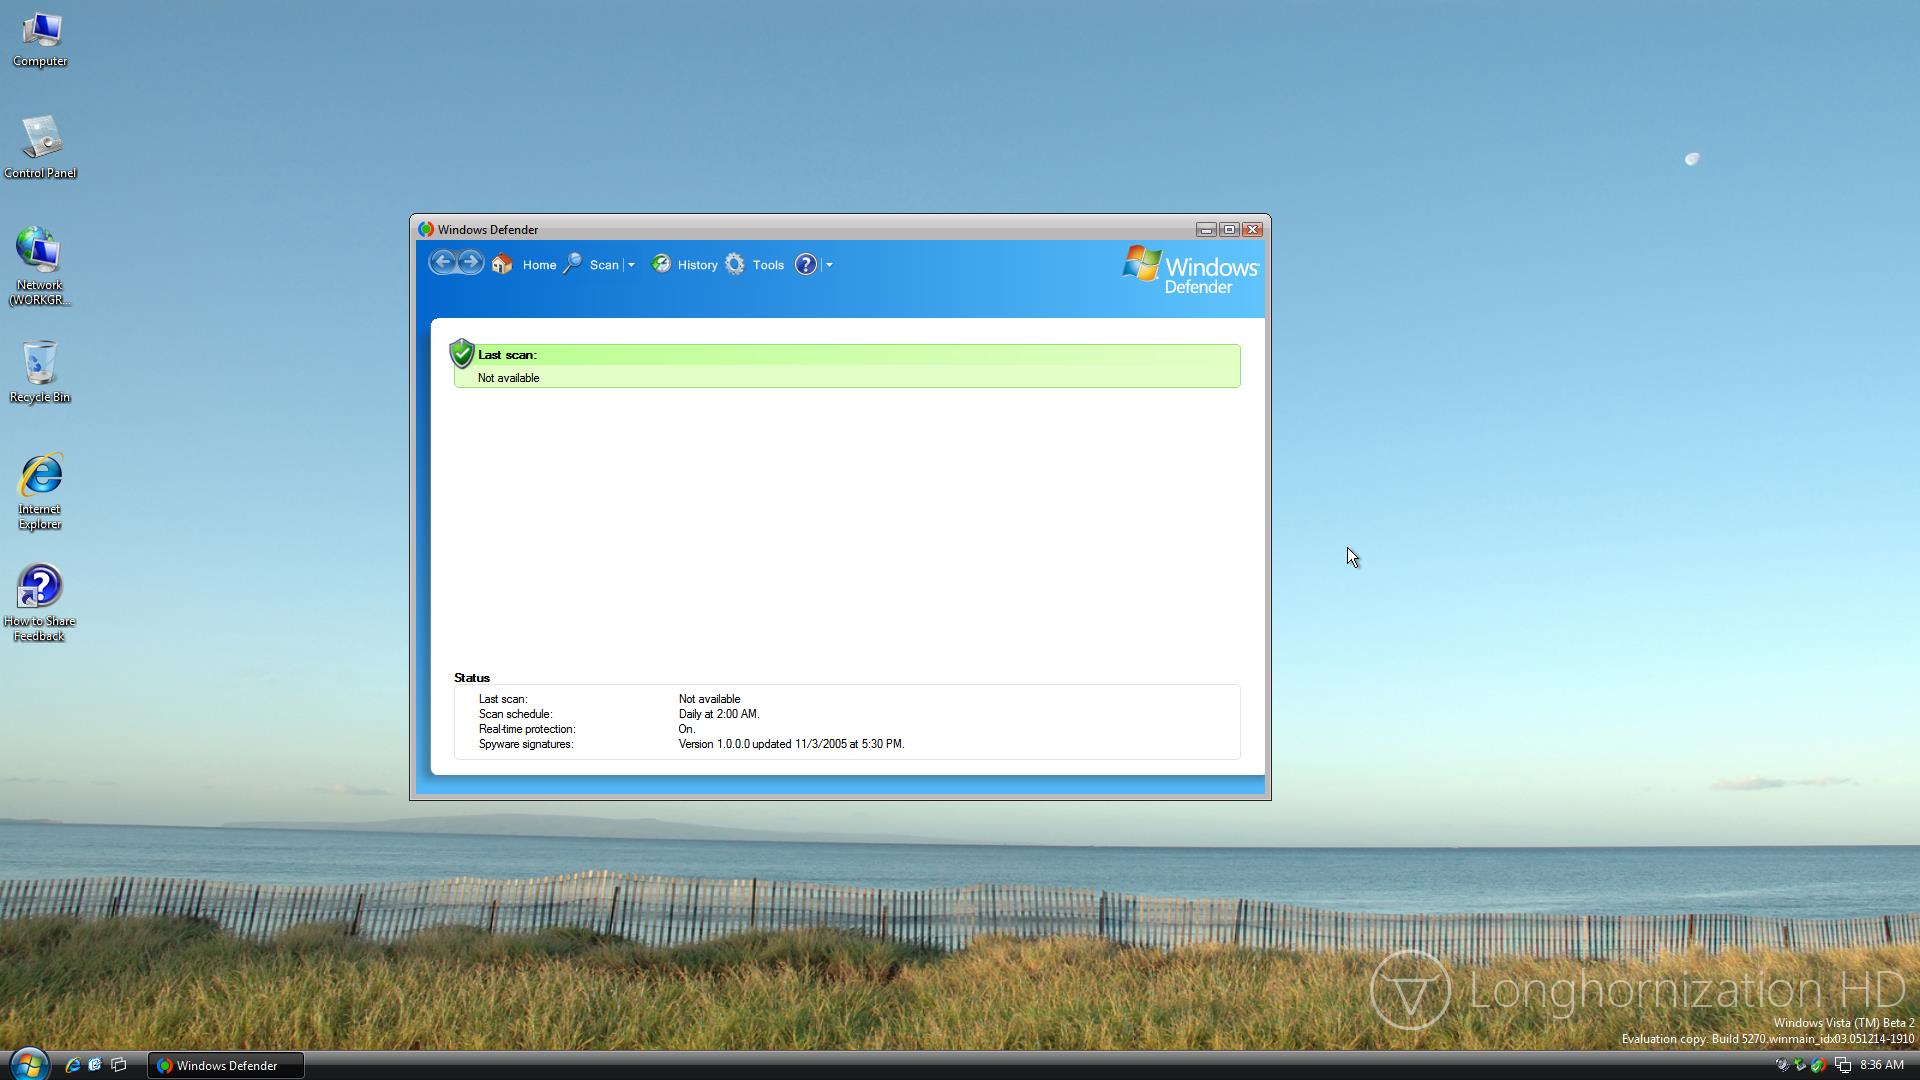
Task: Click the Tools gear icon
Action: tap(735, 265)
